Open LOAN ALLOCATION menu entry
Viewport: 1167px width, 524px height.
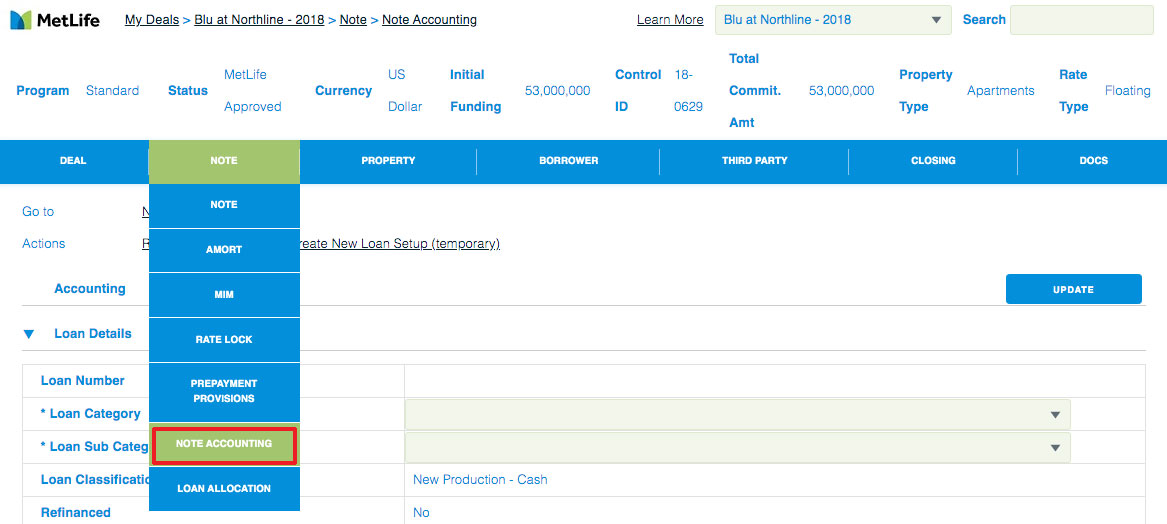pos(224,489)
